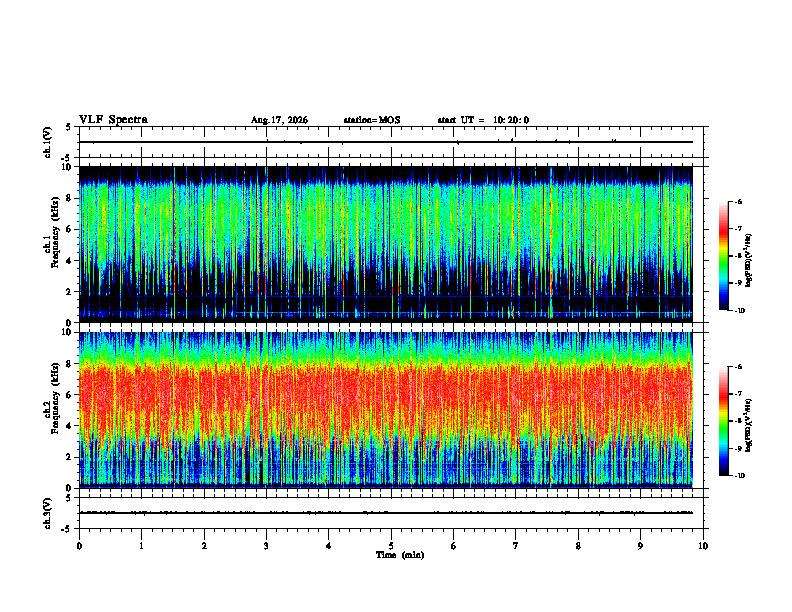
Task: Click the "6" kHz tick on ch.1 frequency axis
Action: click(x=70, y=230)
